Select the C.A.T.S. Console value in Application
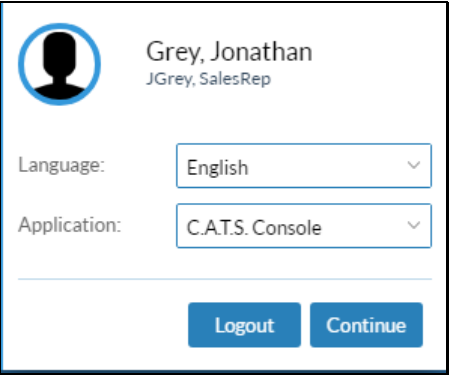This screenshot has height=375, width=449. coord(254,228)
